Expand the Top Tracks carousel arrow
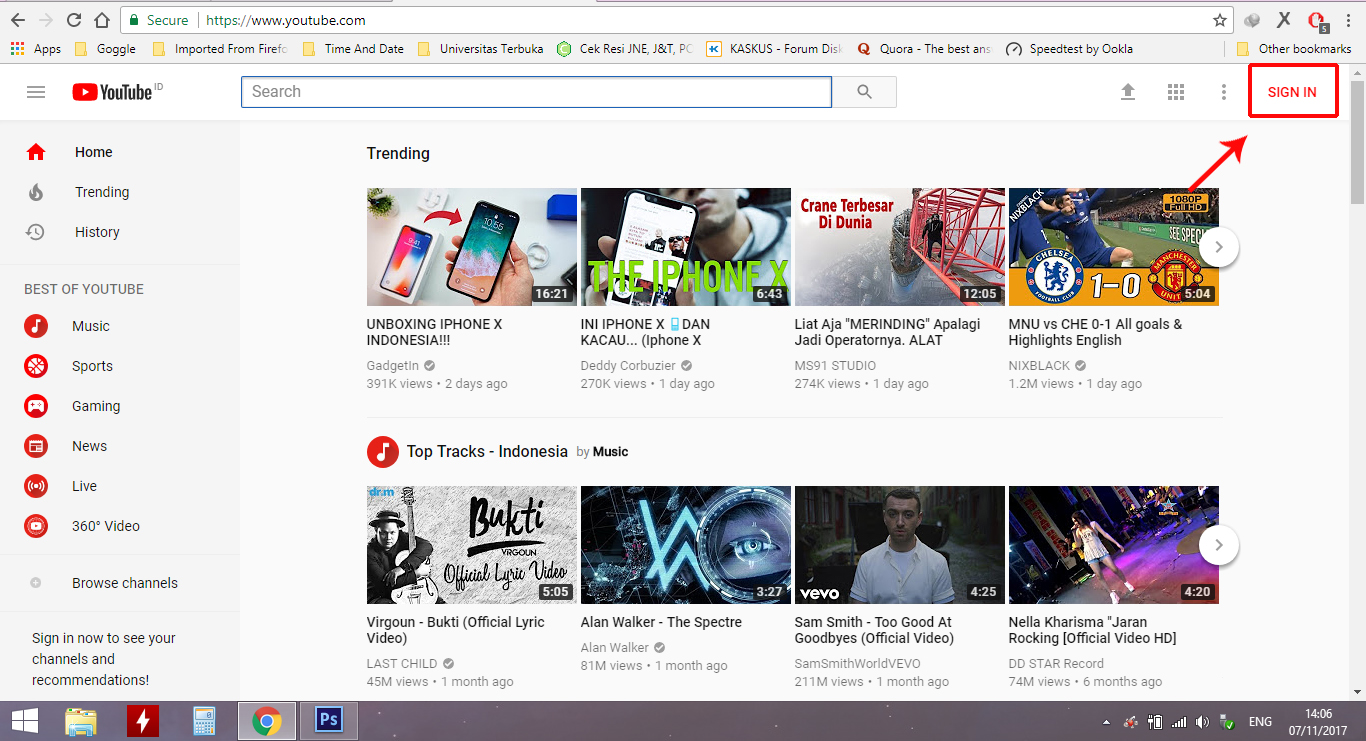 tap(1218, 545)
